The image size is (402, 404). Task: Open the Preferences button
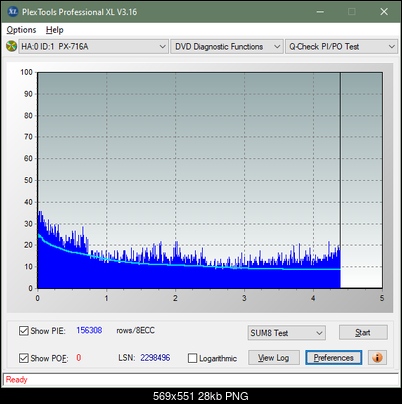coord(333,358)
